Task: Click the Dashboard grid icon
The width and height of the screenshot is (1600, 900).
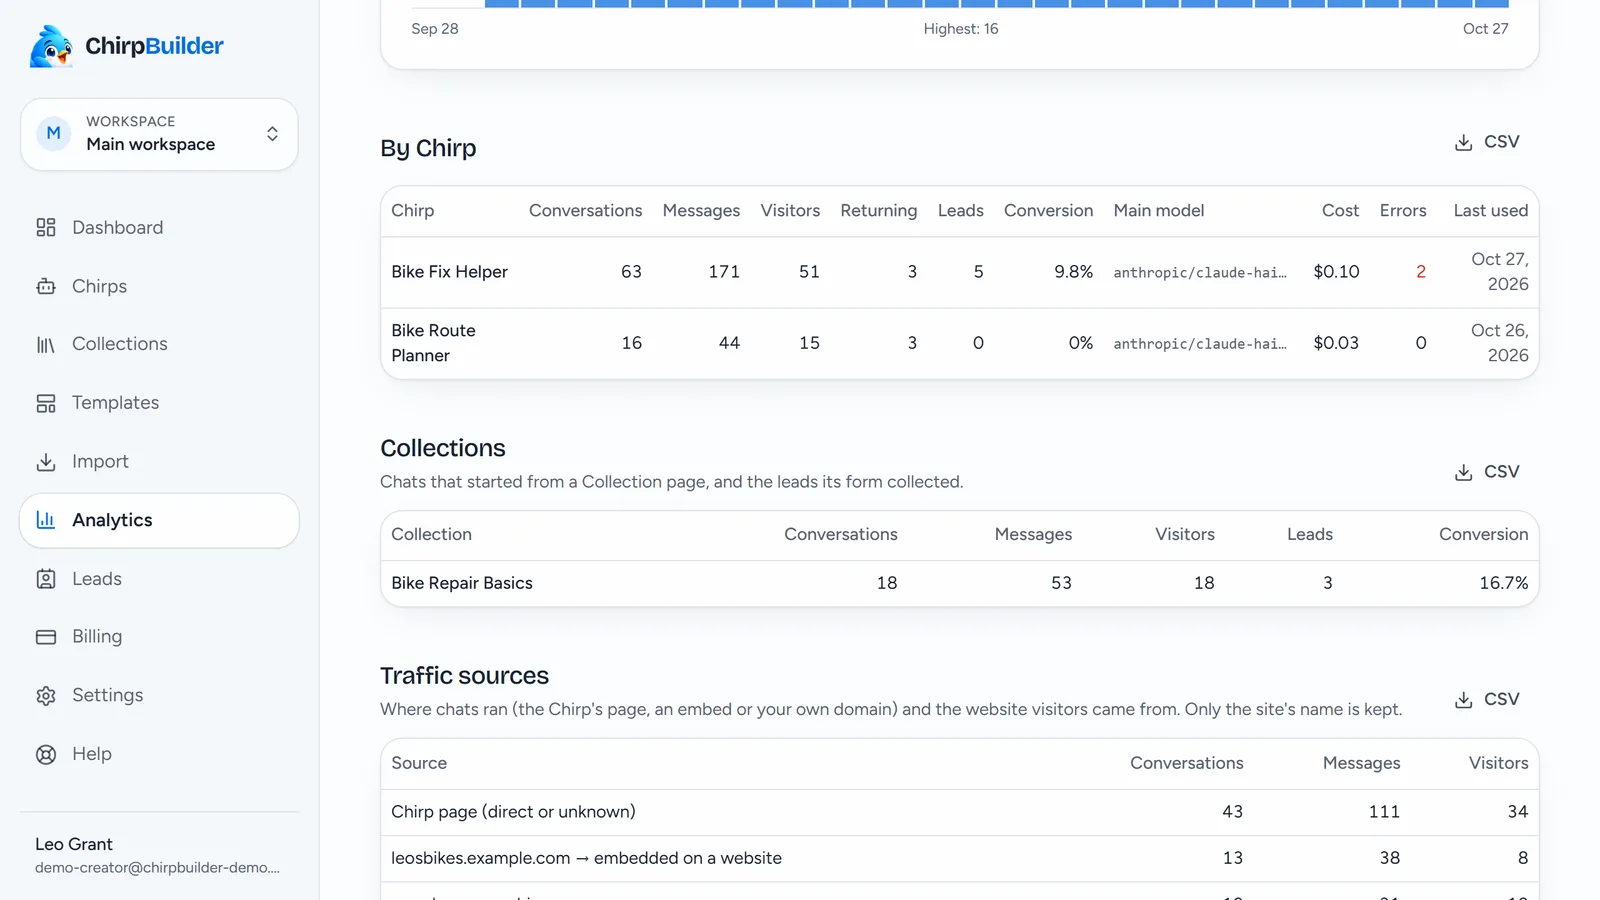Action: coord(46,228)
